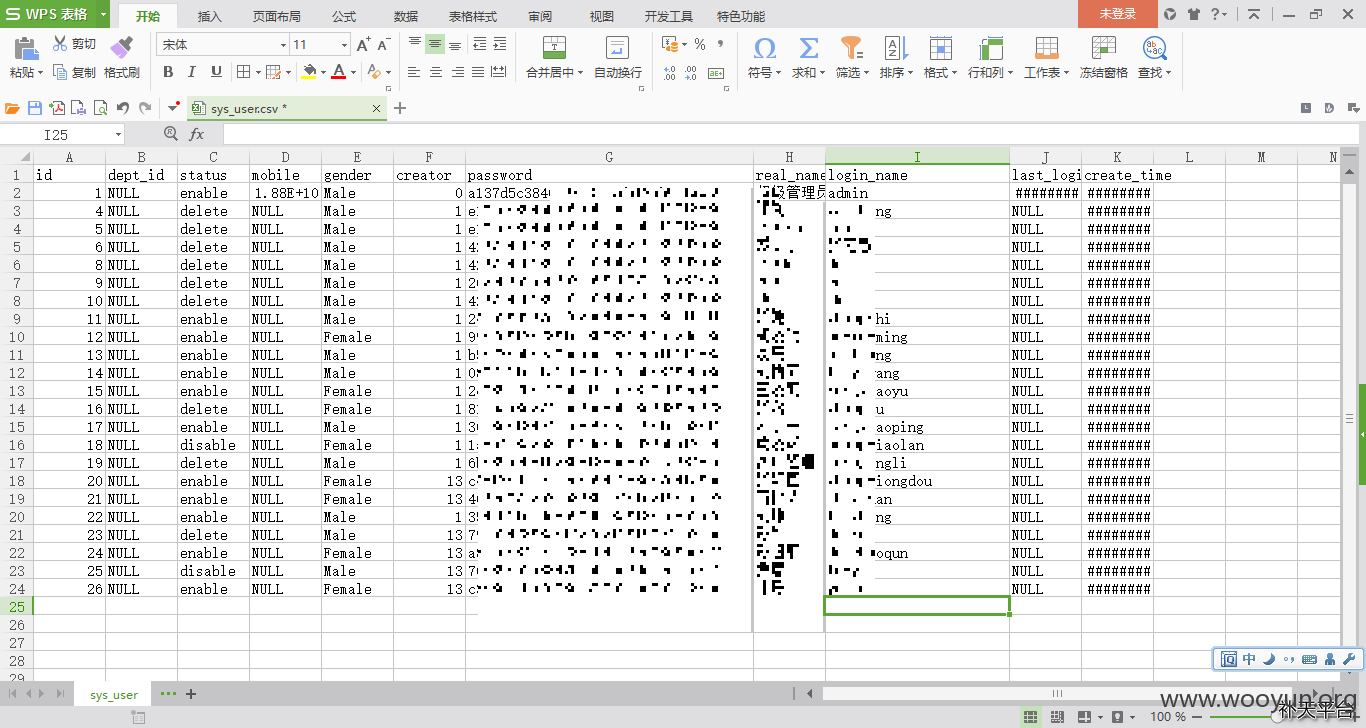The image size is (1366, 728).
Task: Open Find 查找 tool
Action: coord(1154,58)
